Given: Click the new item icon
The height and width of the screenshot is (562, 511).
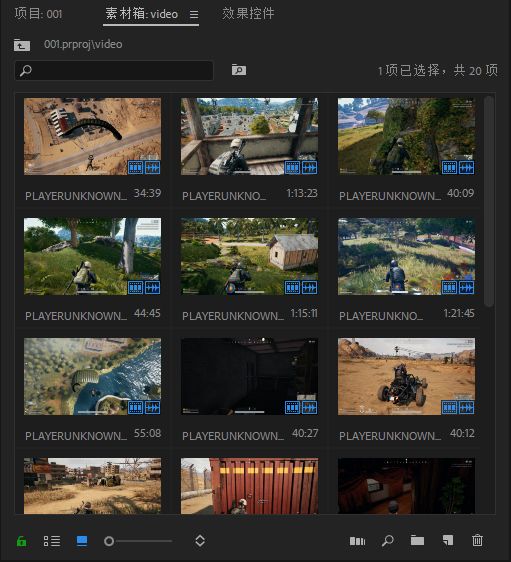Looking at the screenshot, I should point(448,540).
